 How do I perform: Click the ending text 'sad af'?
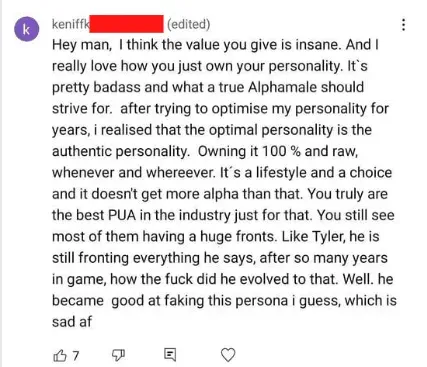tap(72, 322)
